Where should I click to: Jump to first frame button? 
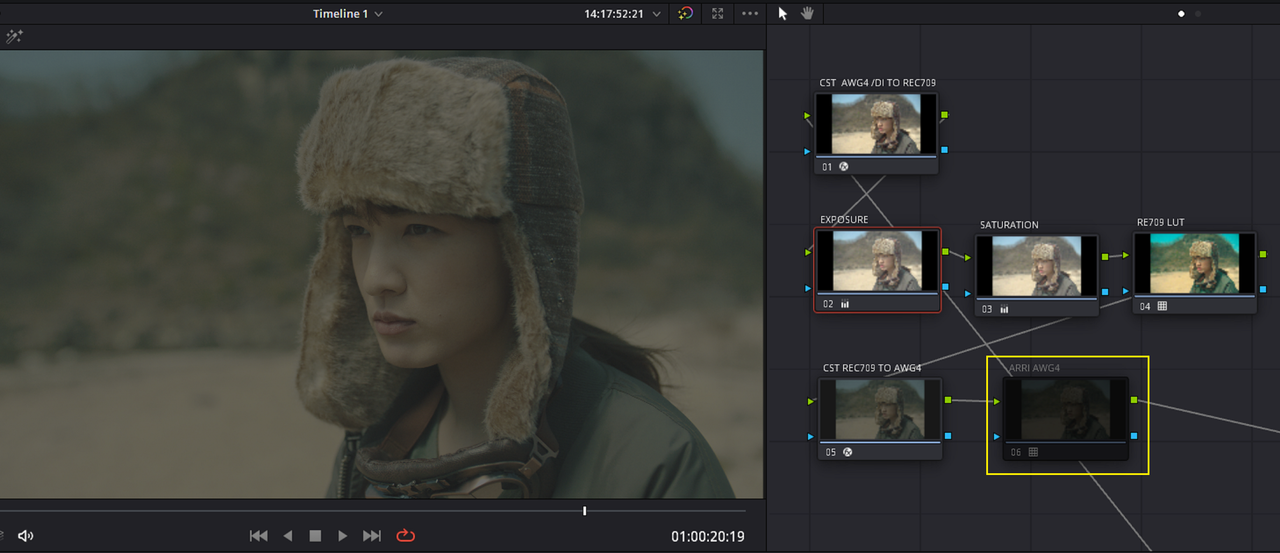tap(258, 536)
